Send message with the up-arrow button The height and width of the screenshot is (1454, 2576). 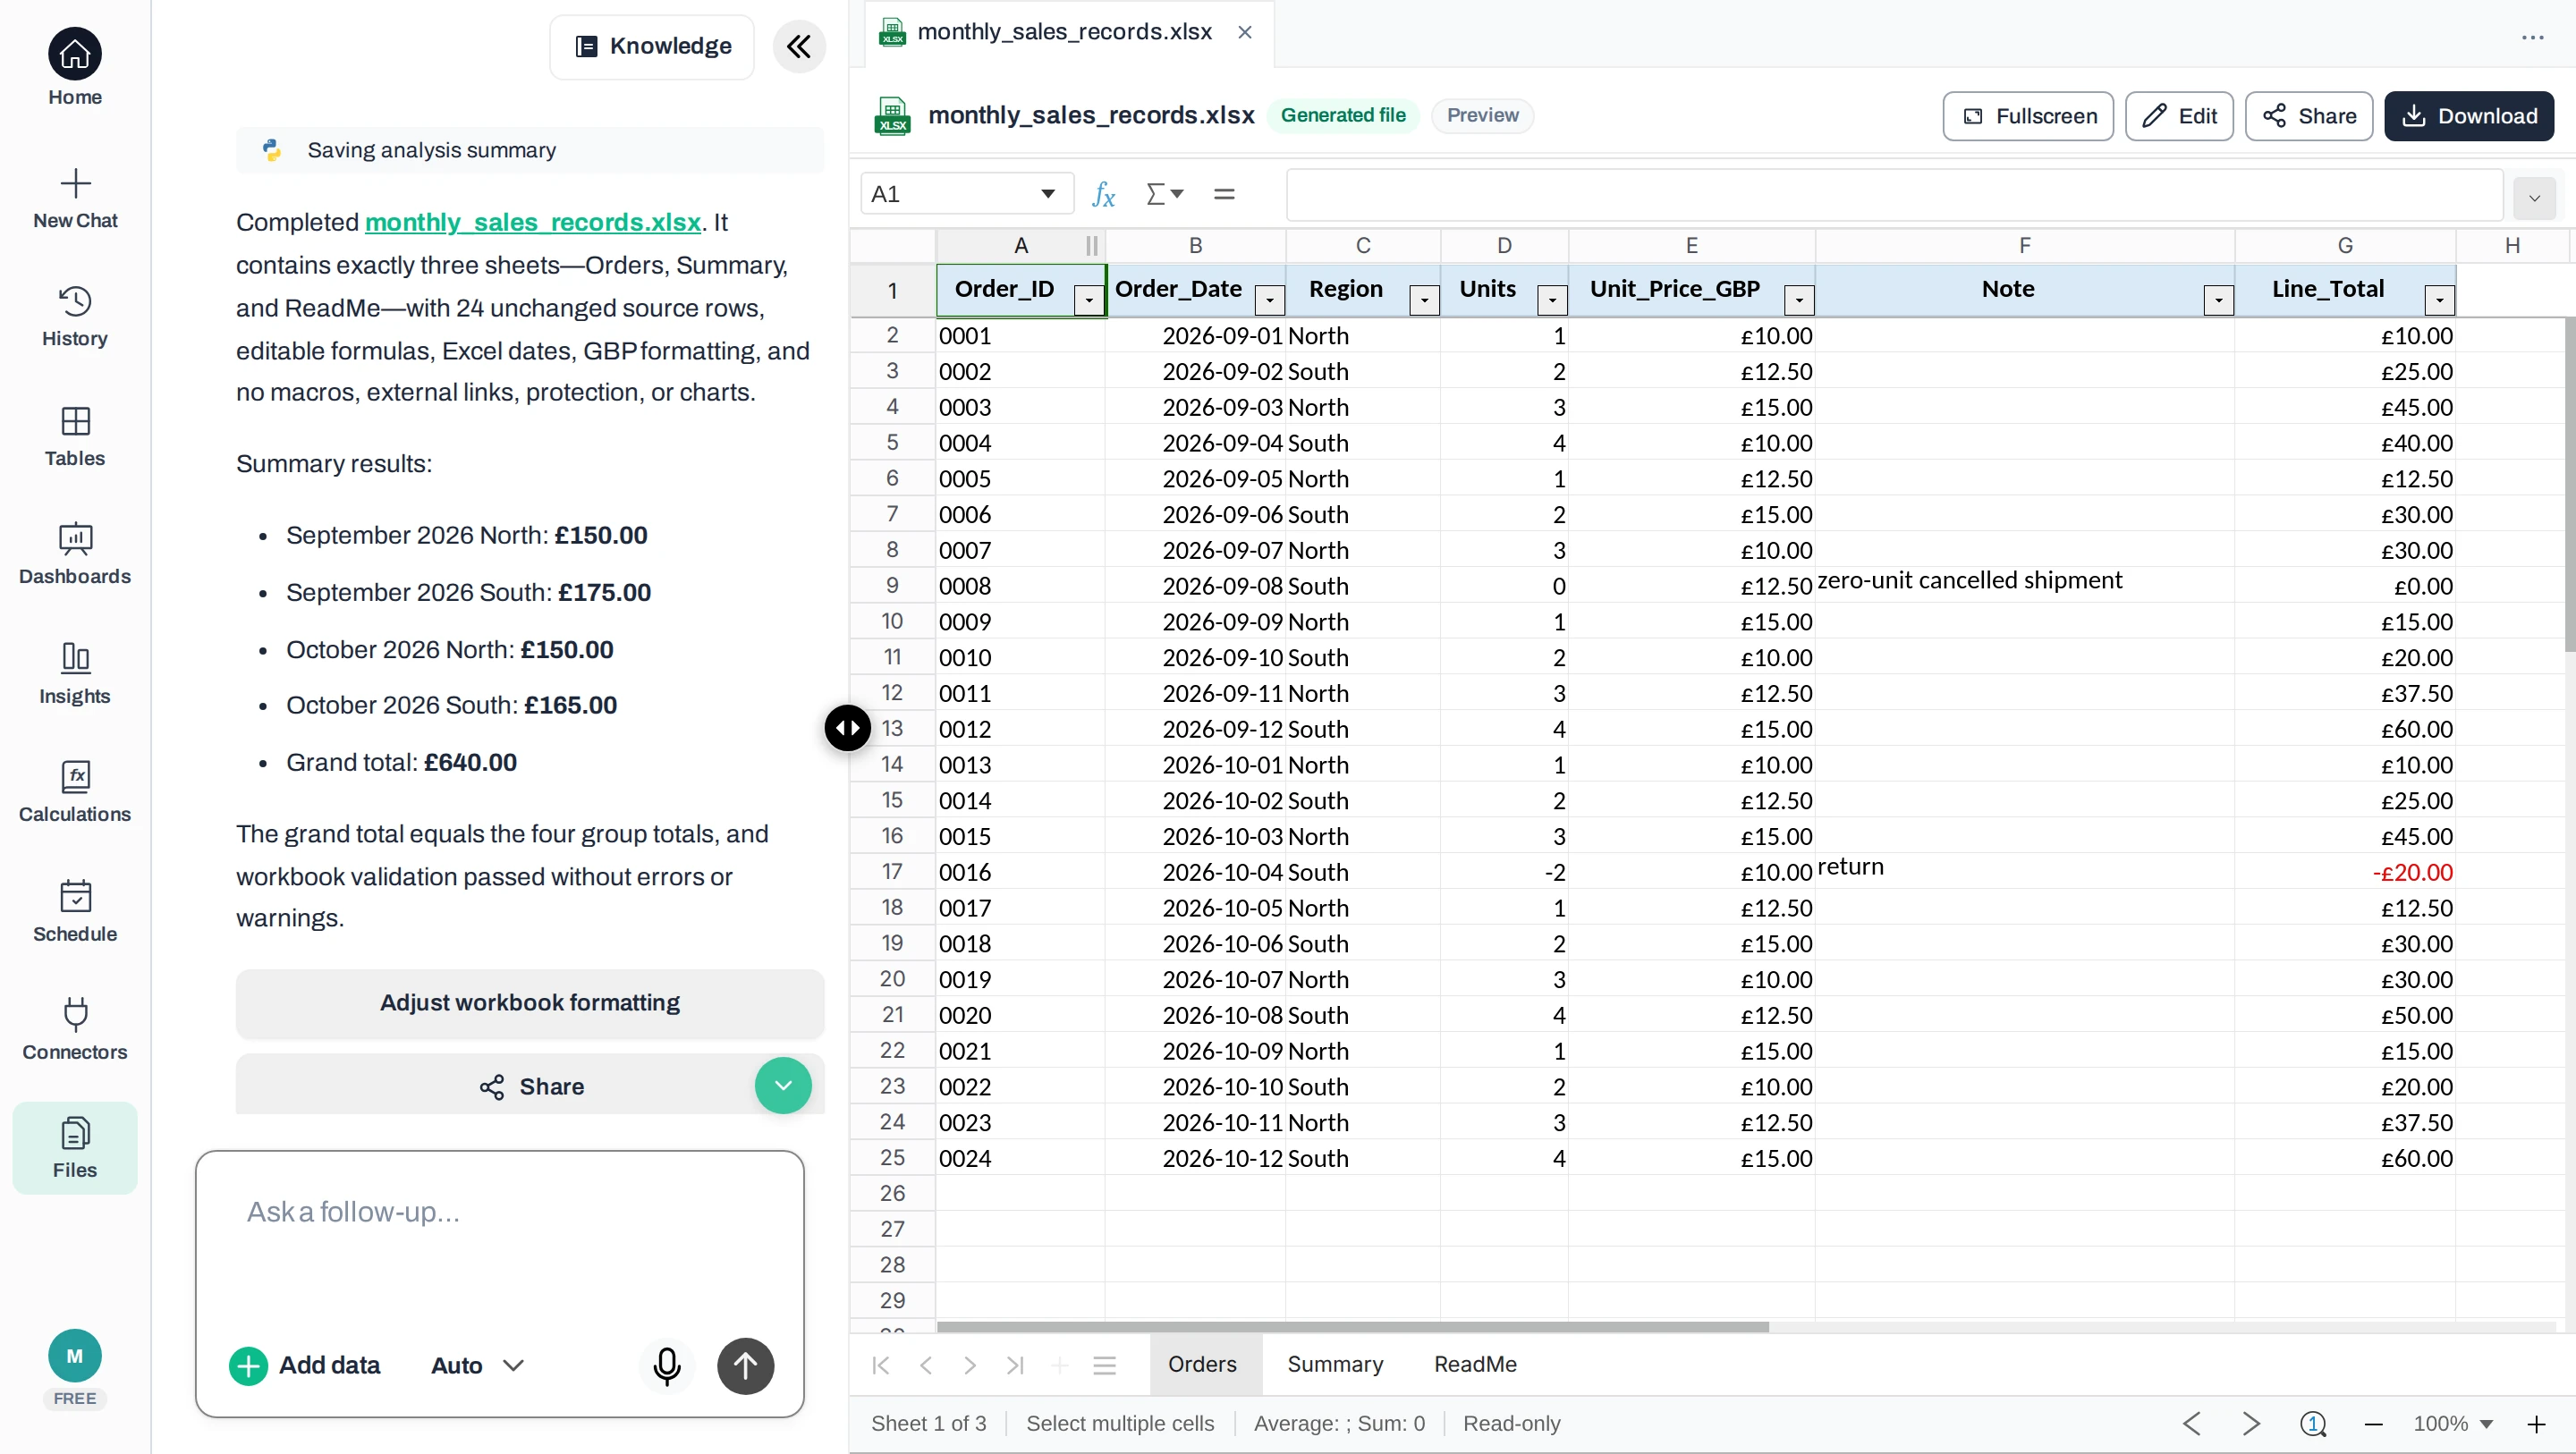tap(745, 1365)
